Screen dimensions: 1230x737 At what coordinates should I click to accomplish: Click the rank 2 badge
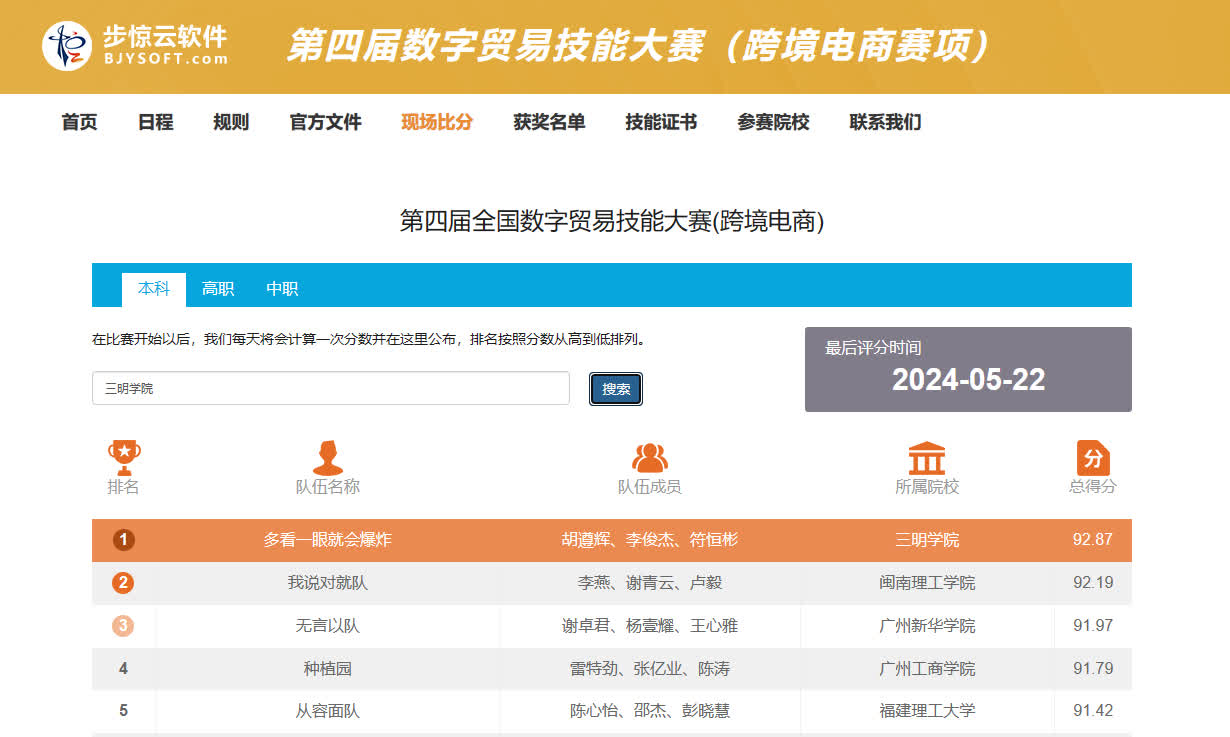[x=124, y=583]
